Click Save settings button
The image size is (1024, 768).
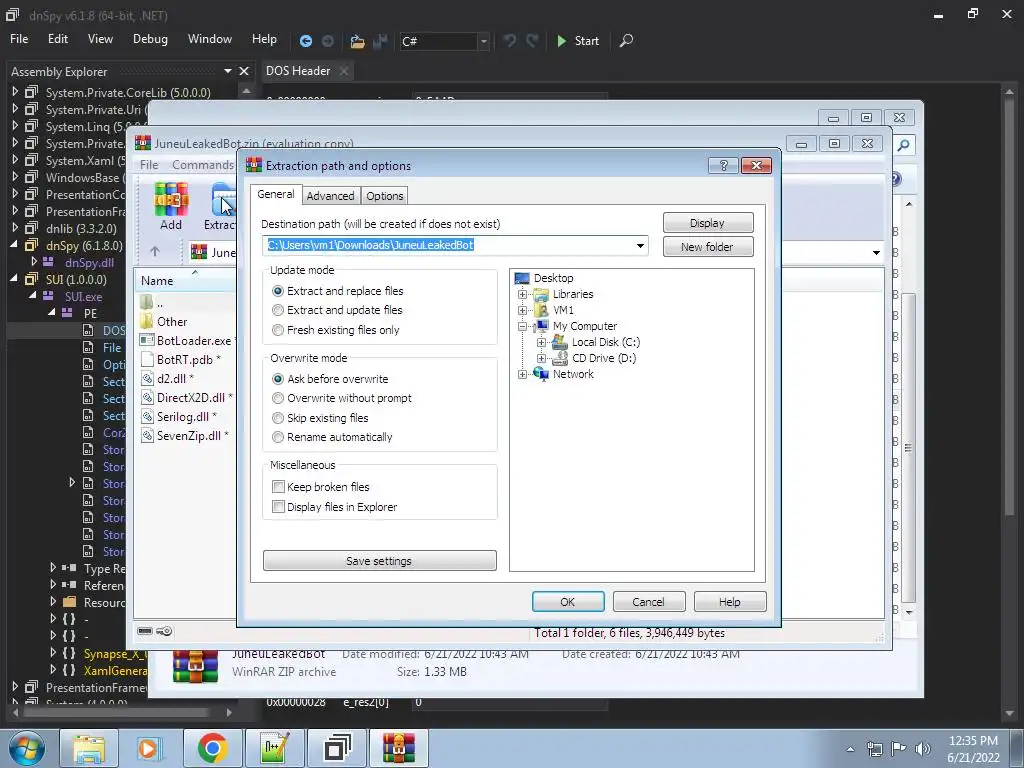pos(379,561)
